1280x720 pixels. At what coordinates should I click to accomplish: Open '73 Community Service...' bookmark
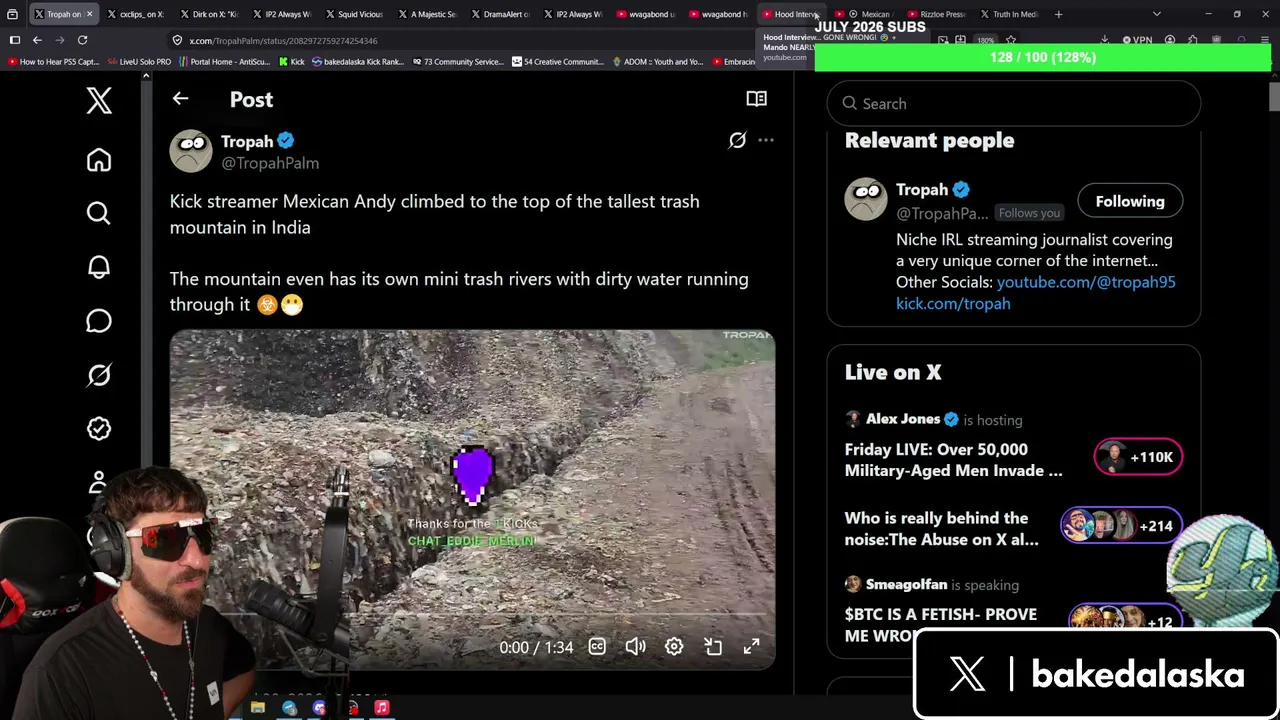point(457,61)
